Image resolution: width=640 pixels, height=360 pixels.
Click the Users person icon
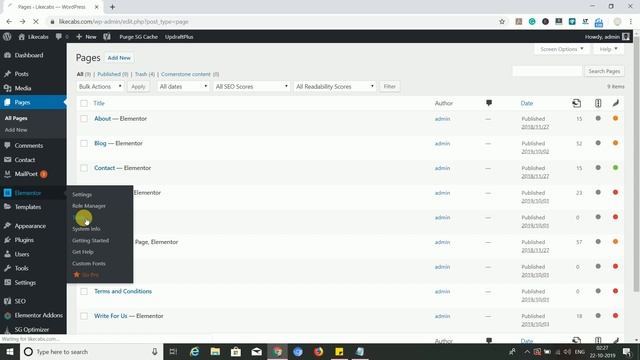(x=7, y=254)
